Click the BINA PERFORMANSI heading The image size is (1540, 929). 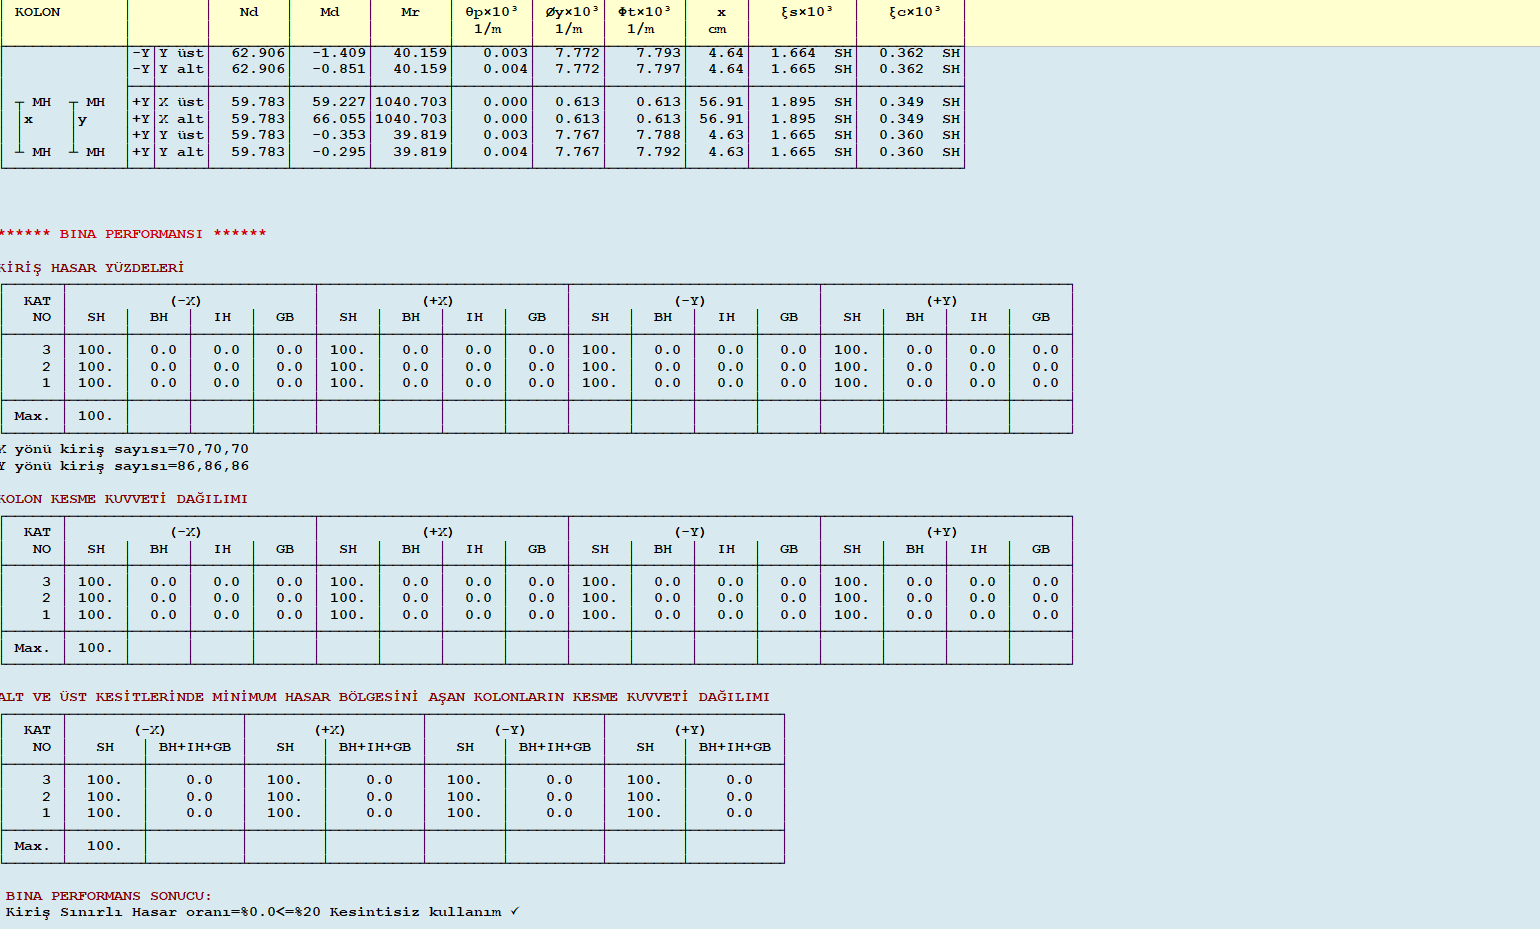pyautogui.click(x=133, y=234)
